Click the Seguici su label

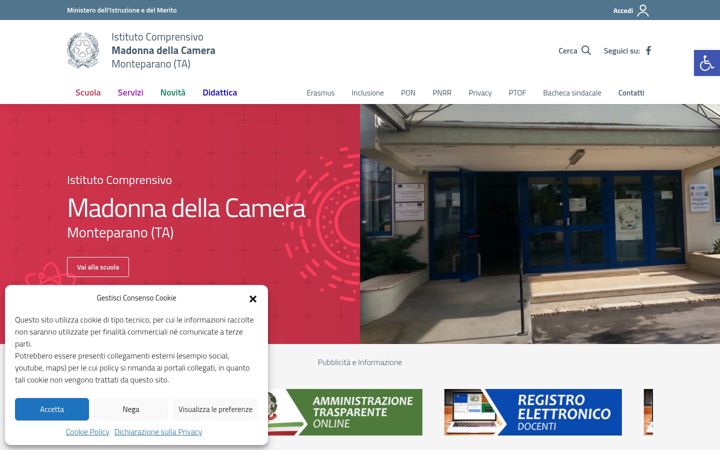coord(622,51)
